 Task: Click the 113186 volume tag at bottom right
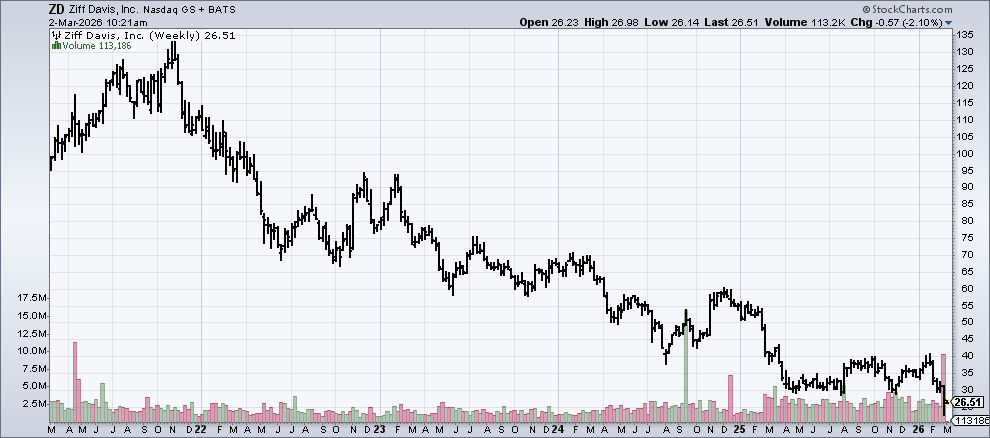(x=972, y=420)
